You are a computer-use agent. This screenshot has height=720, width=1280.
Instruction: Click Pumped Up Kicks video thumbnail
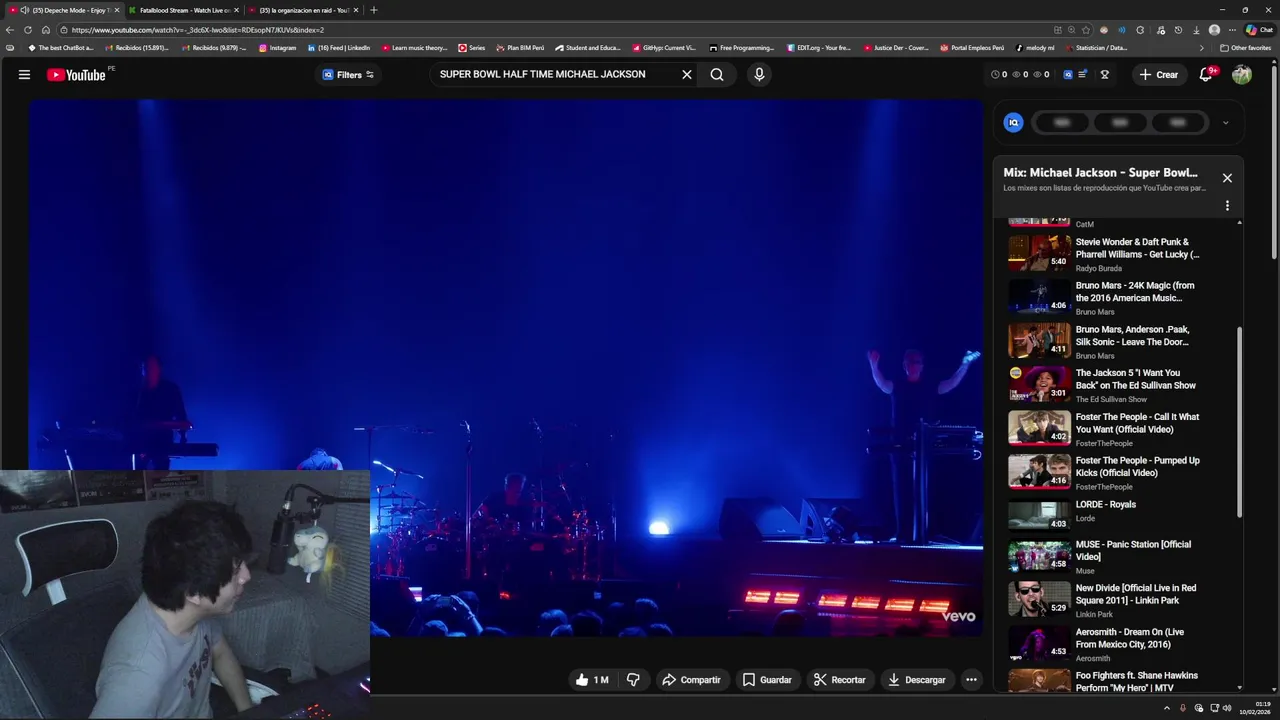click(x=1039, y=472)
